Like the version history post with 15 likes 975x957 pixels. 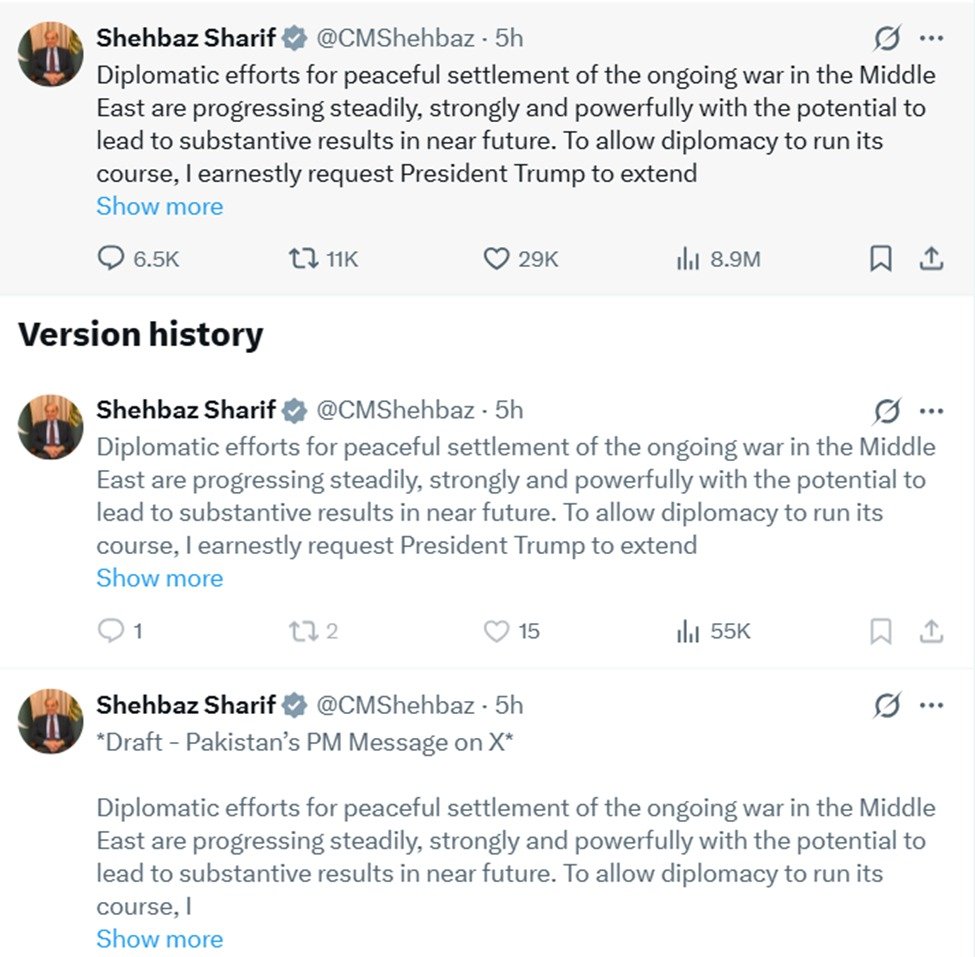click(x=497, y=631)
